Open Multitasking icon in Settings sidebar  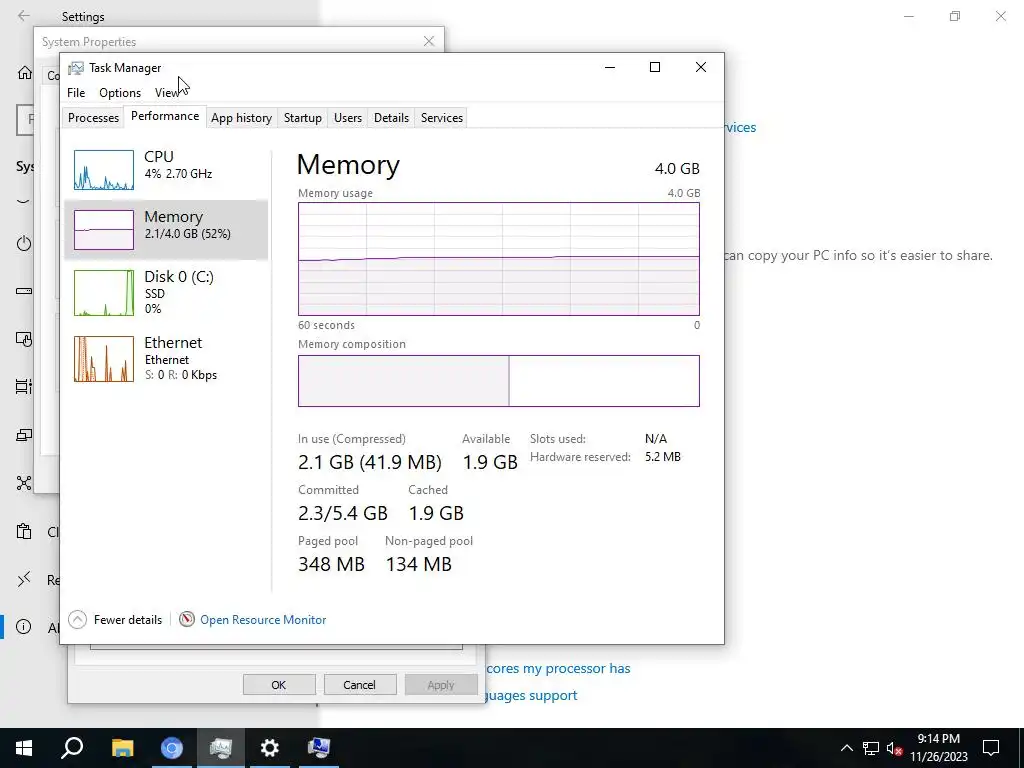[x=24, y=387]
